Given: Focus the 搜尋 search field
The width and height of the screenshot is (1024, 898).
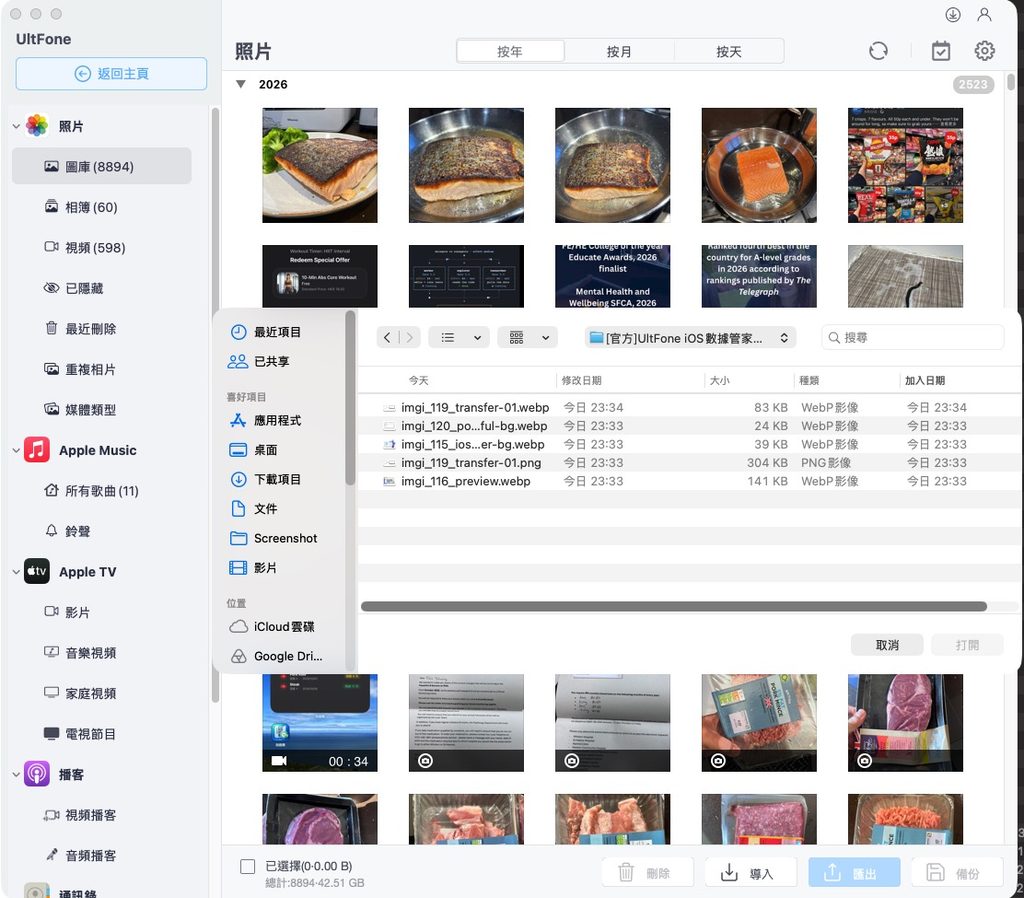Looking at the screenshot, I should coord(912,338).
